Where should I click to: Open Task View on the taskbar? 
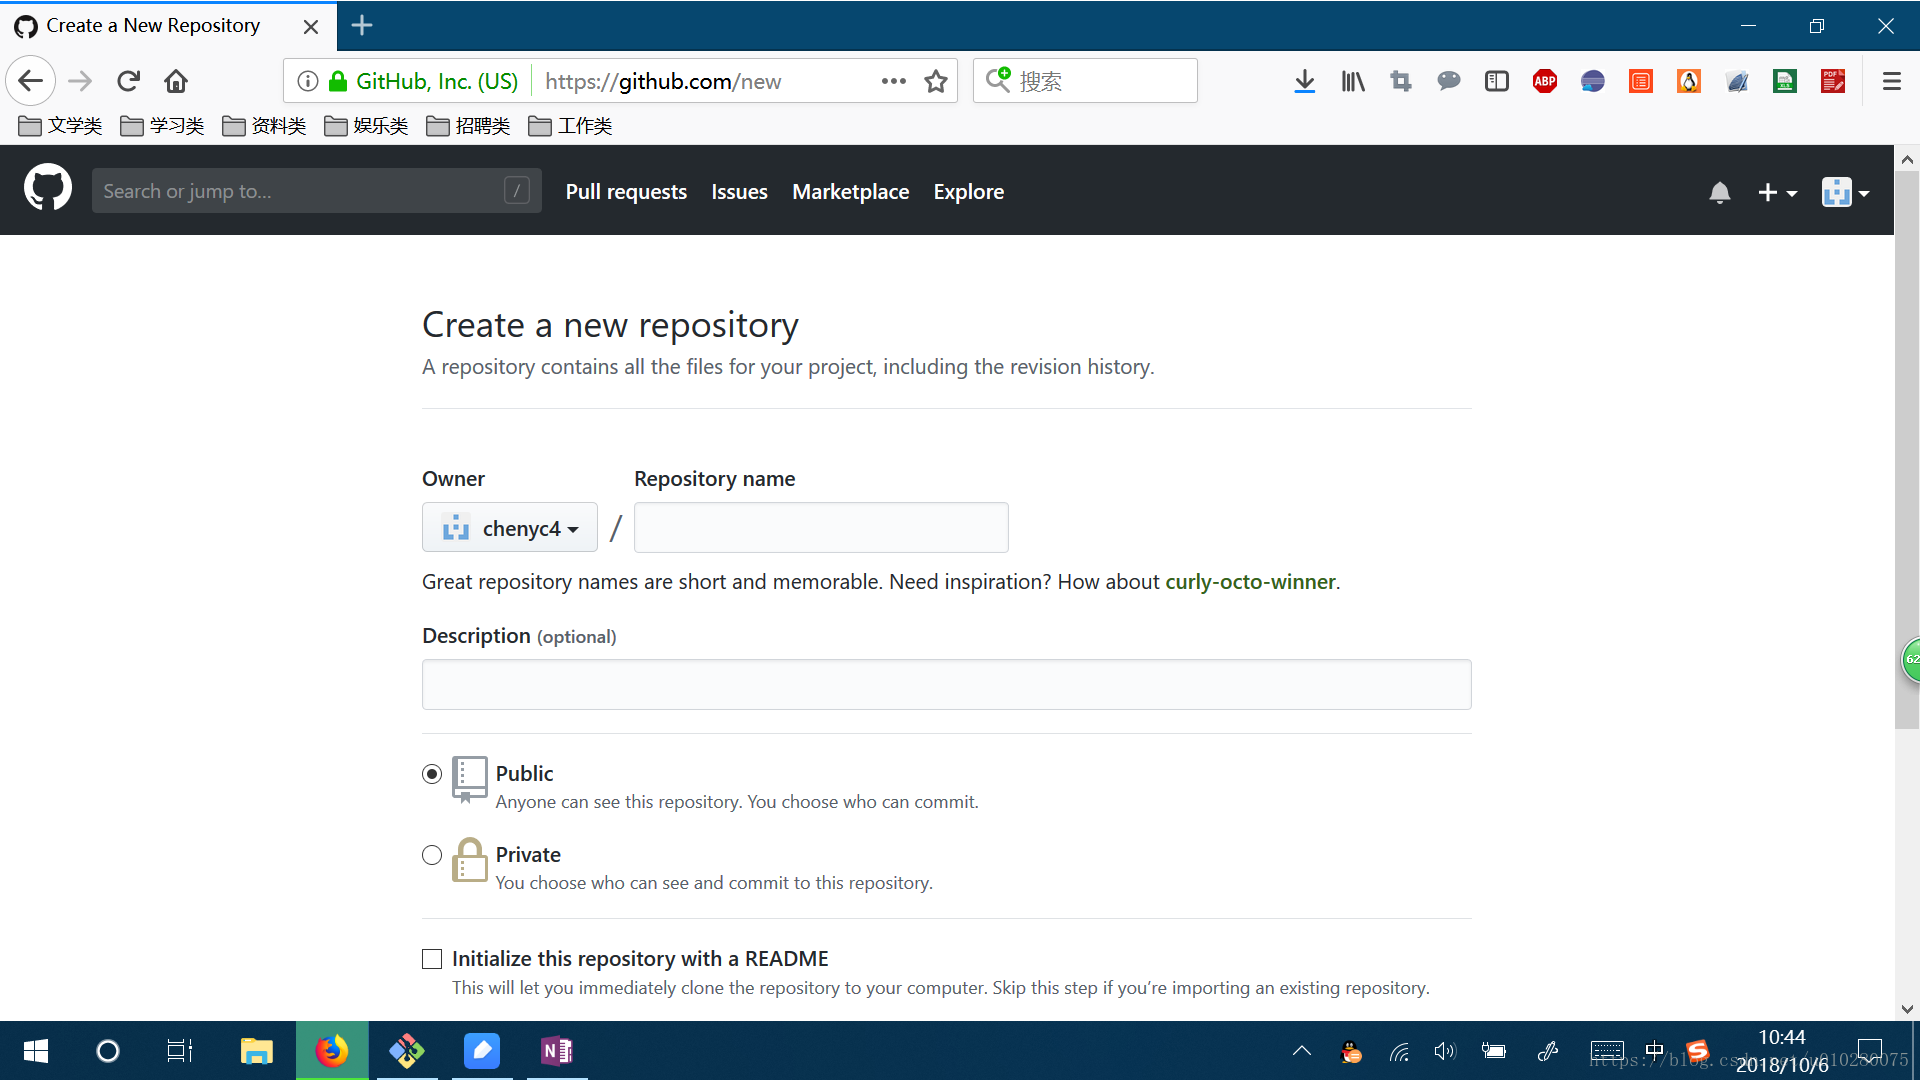pyautogui.click(x=180, y=1051)
